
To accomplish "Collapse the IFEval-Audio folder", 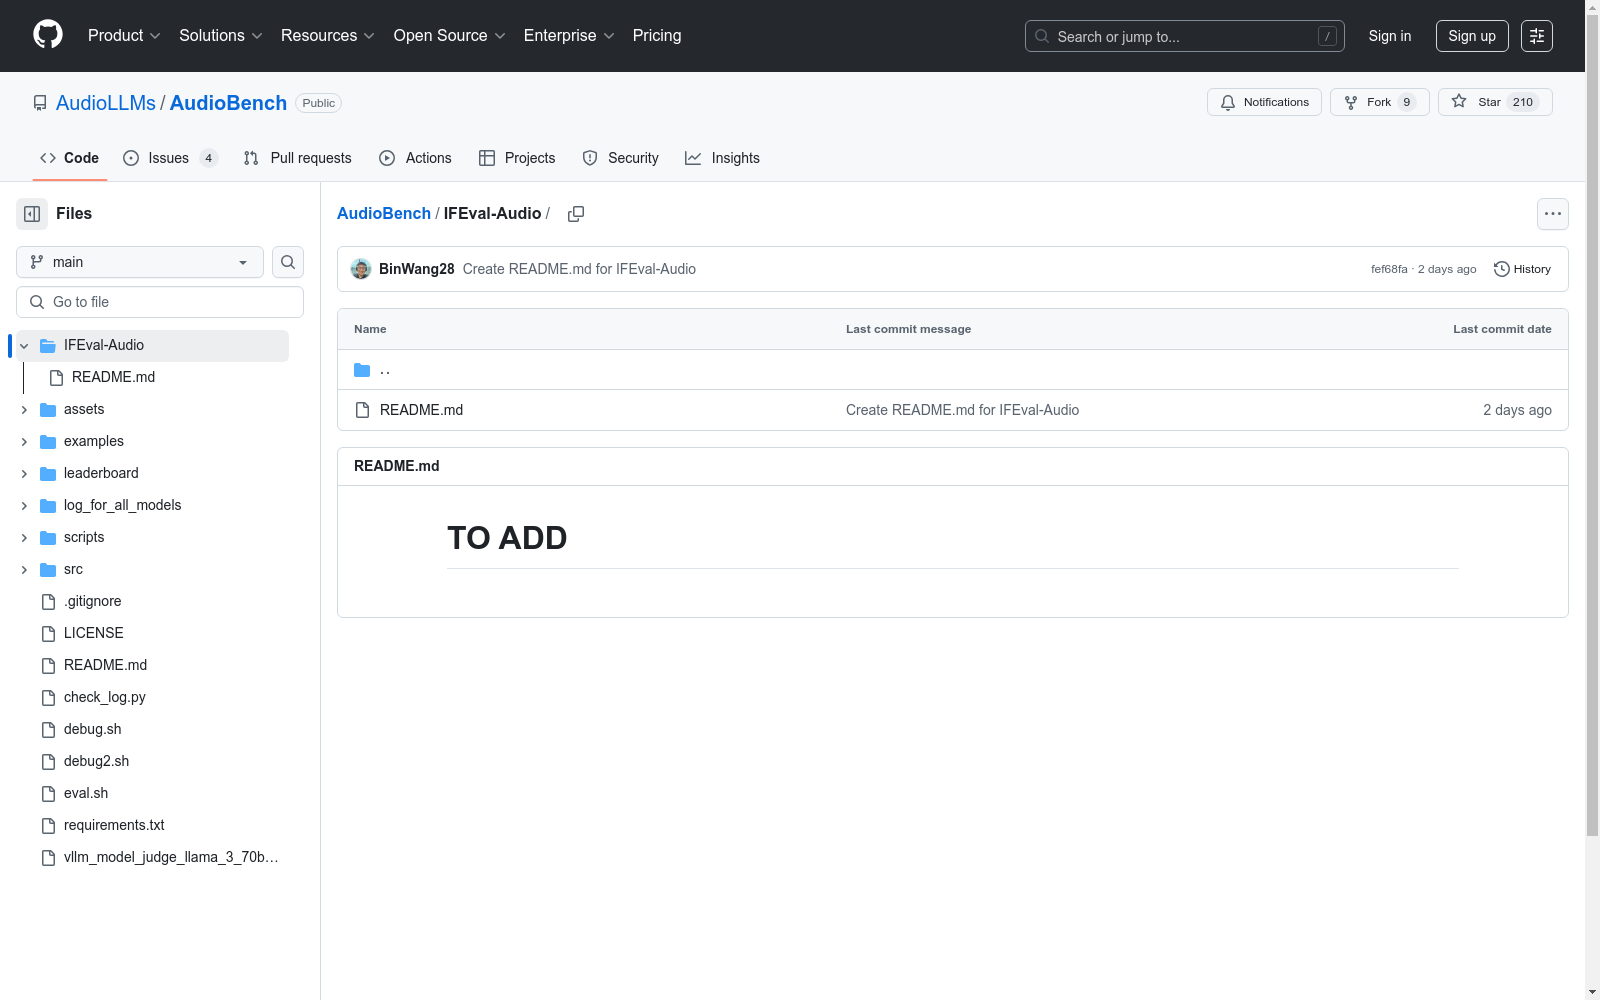I will 24,346.
